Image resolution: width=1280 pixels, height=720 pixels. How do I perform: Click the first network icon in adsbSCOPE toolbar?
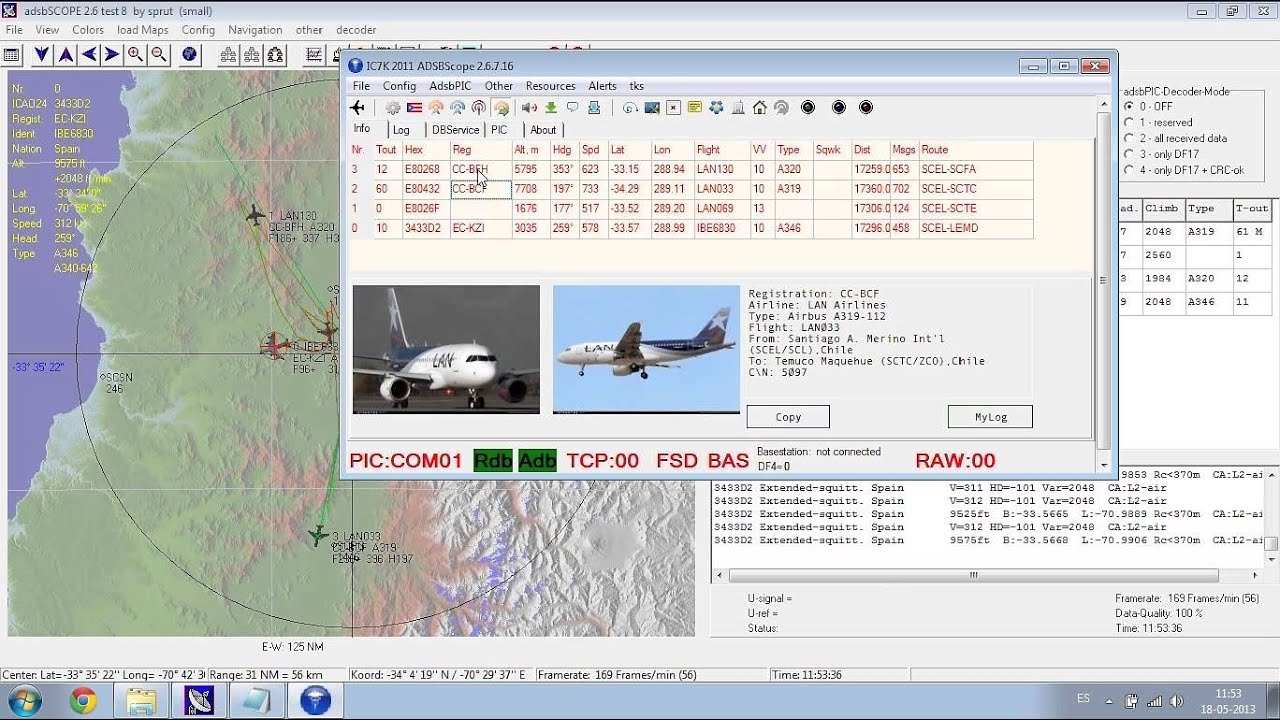(228, 55)
